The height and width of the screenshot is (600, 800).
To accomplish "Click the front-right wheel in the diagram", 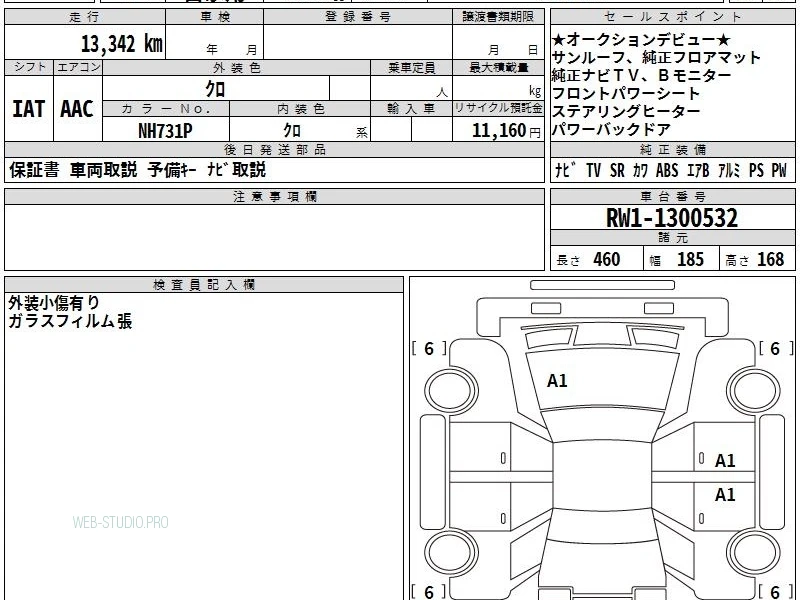I will coord(754,391).
